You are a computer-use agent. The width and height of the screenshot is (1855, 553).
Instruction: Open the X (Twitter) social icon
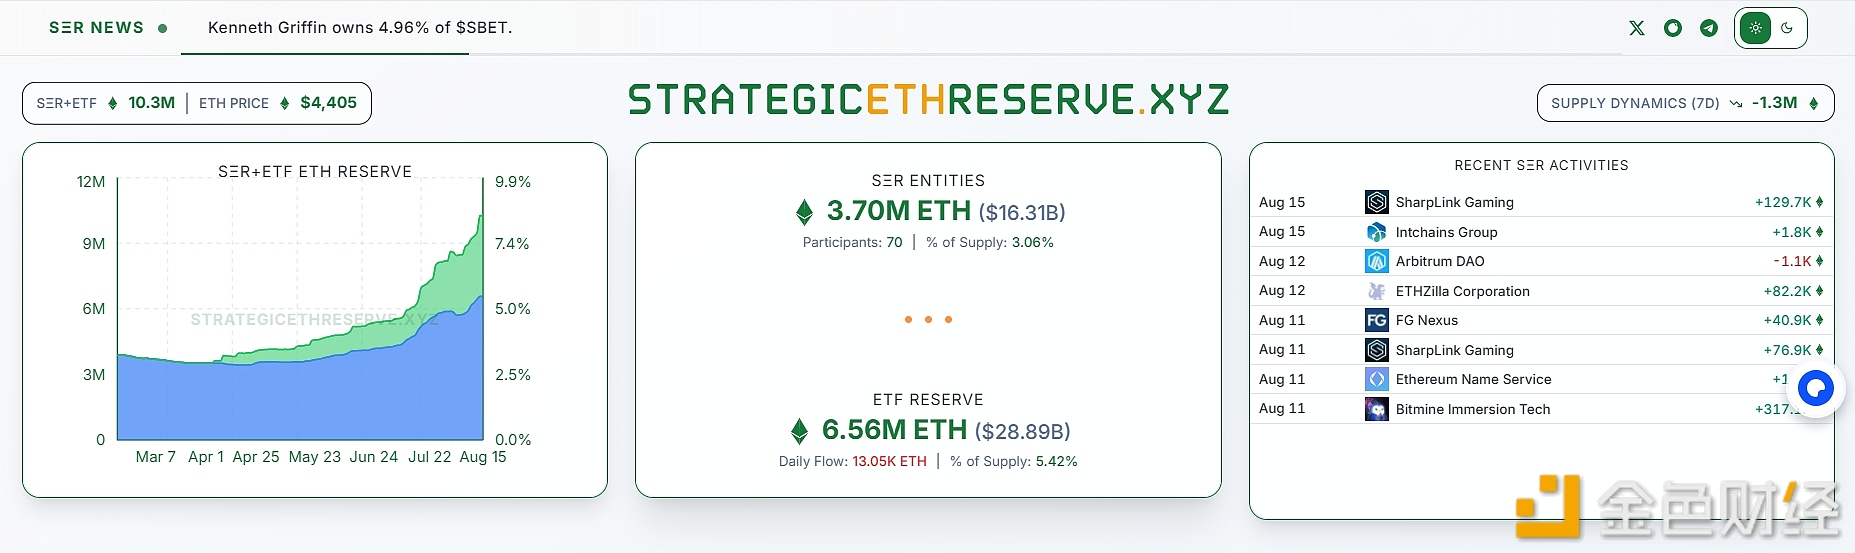[1637, 28]
